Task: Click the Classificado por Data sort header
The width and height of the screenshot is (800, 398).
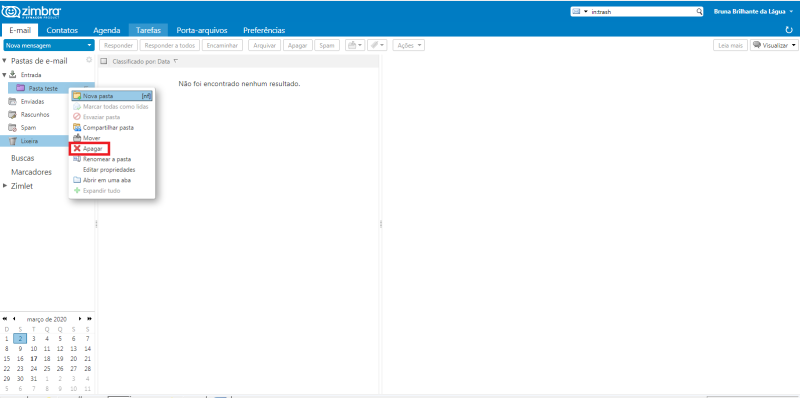Action: (141, 61)
